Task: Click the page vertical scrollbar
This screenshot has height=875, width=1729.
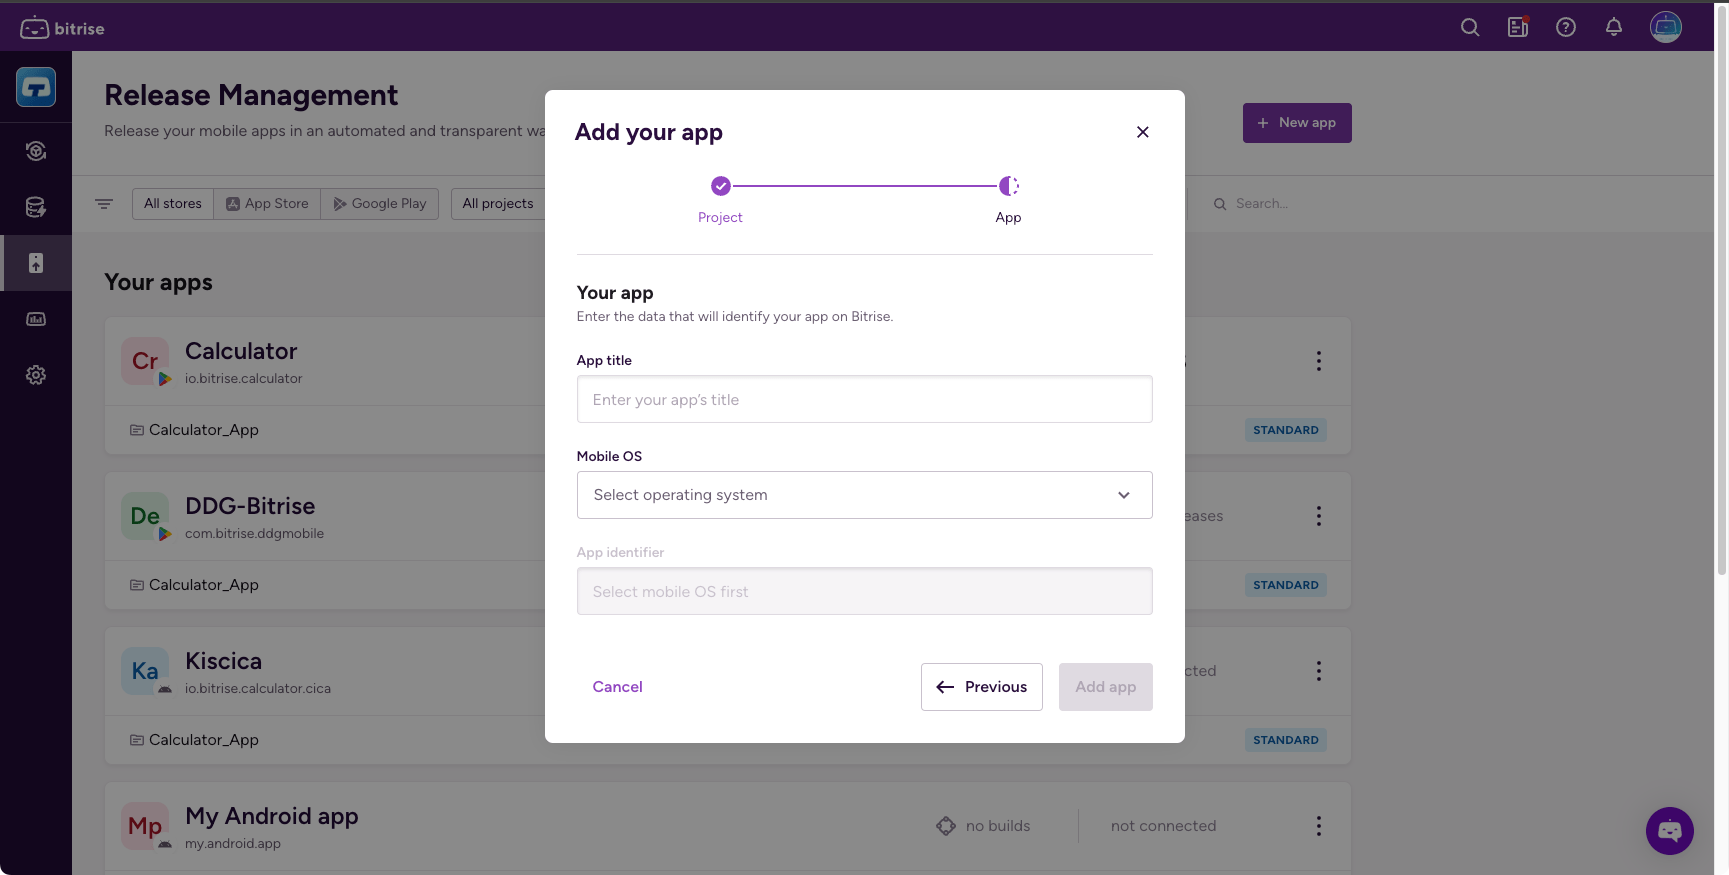Action: pos(1721,290)
